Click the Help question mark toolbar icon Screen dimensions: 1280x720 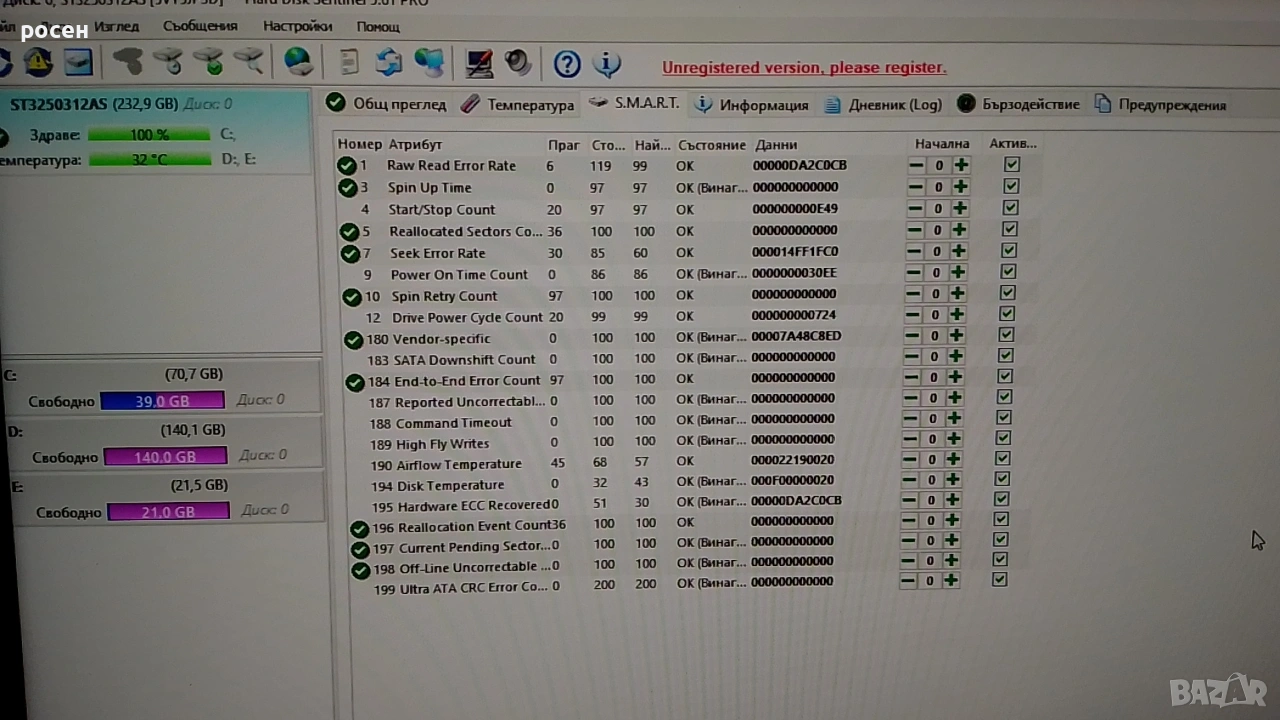pos(567,65)
